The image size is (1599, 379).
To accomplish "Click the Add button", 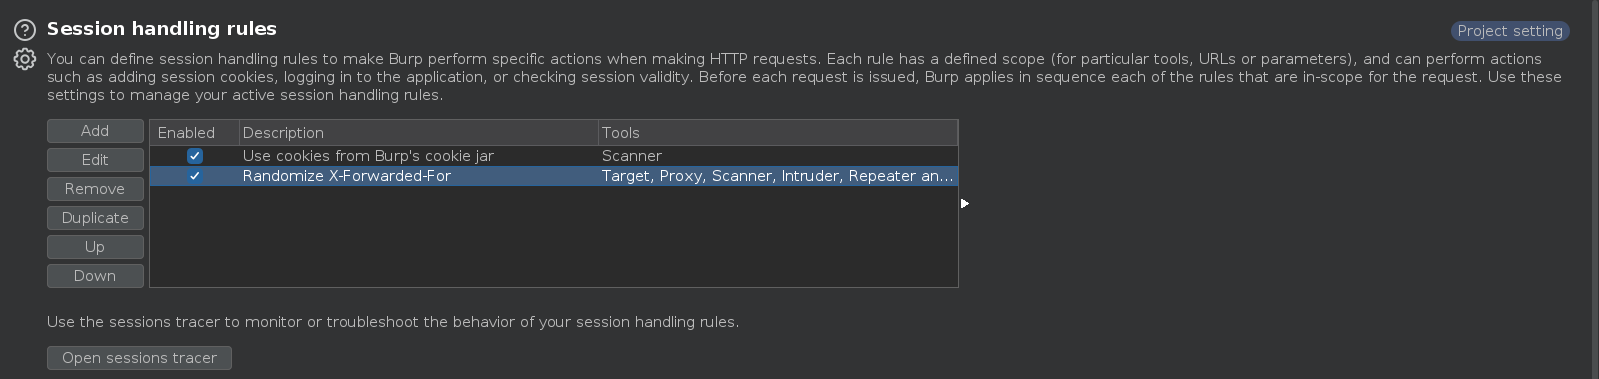I will click(95, 131).
